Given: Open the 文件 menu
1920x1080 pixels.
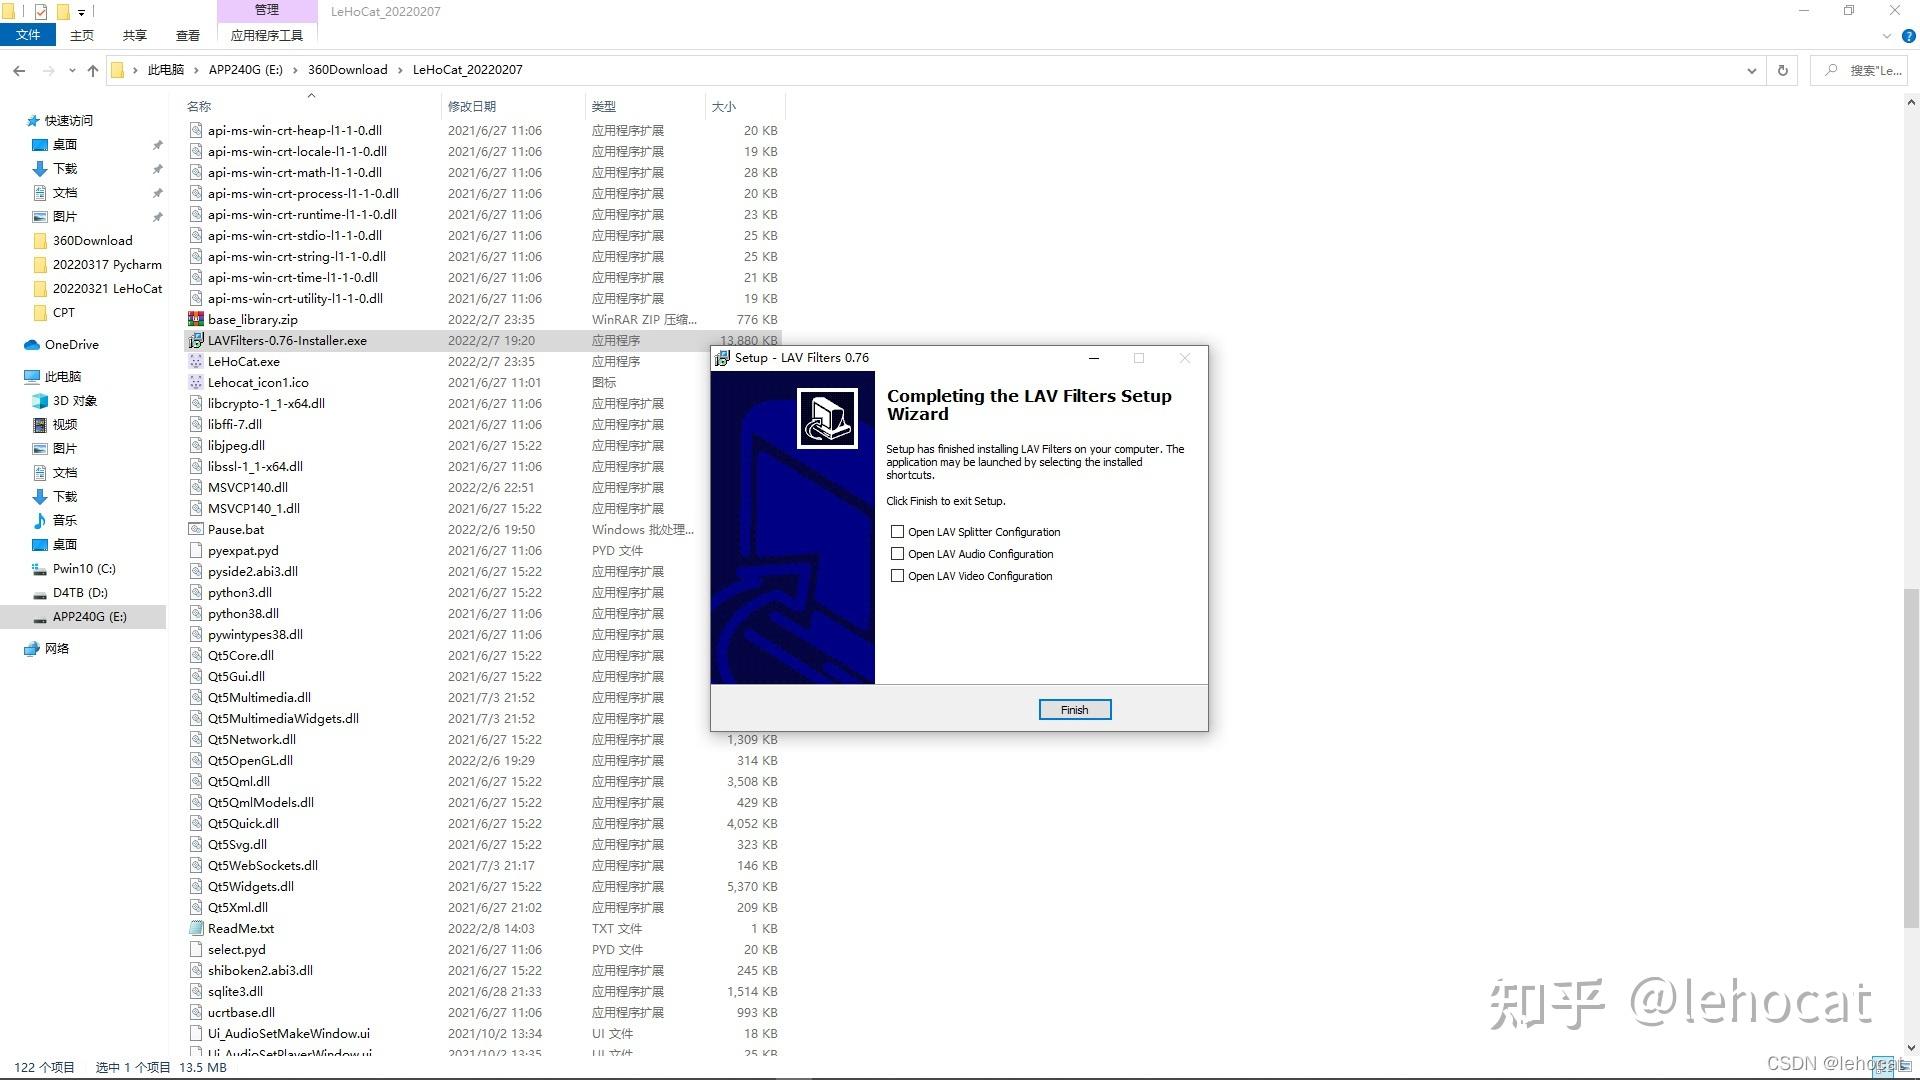Looking at the screenshot, I should [x=28, y=35].
